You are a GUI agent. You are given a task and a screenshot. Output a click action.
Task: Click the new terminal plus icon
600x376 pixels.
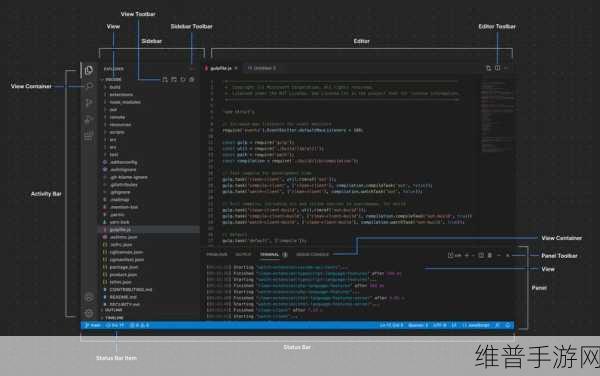[x=467, y=255]
